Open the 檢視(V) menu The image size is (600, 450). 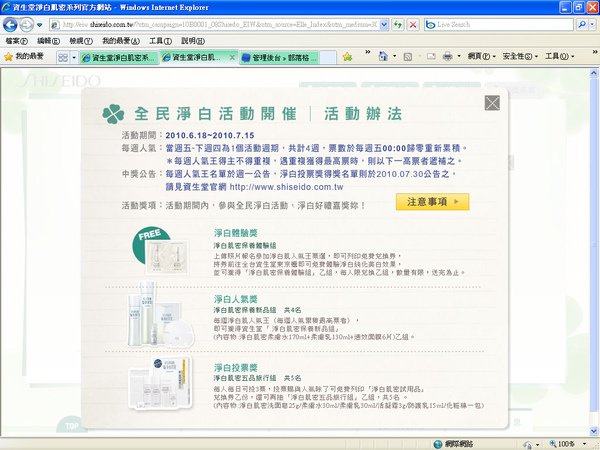(x=81, y=41)
